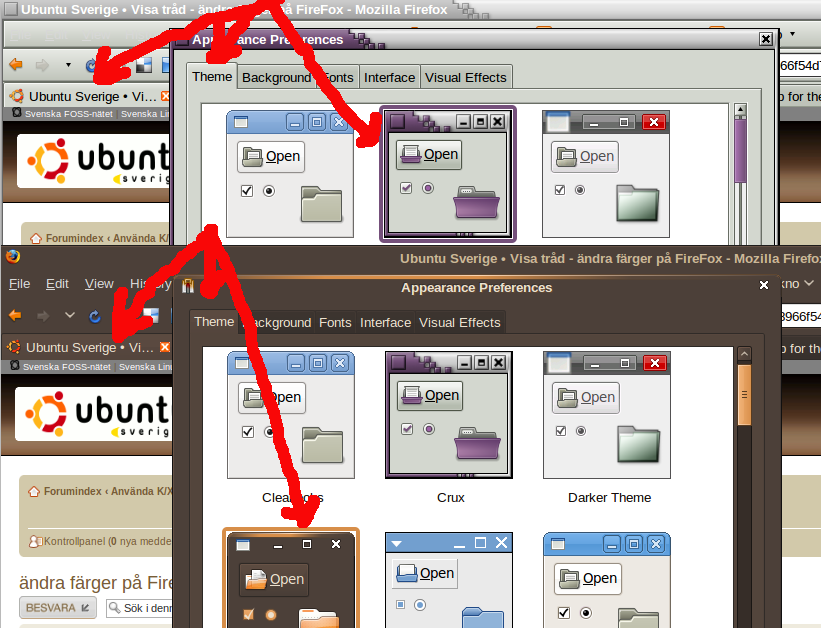
Task: Select the Theme tab in the dark dialog
Action: click(214, 322)
